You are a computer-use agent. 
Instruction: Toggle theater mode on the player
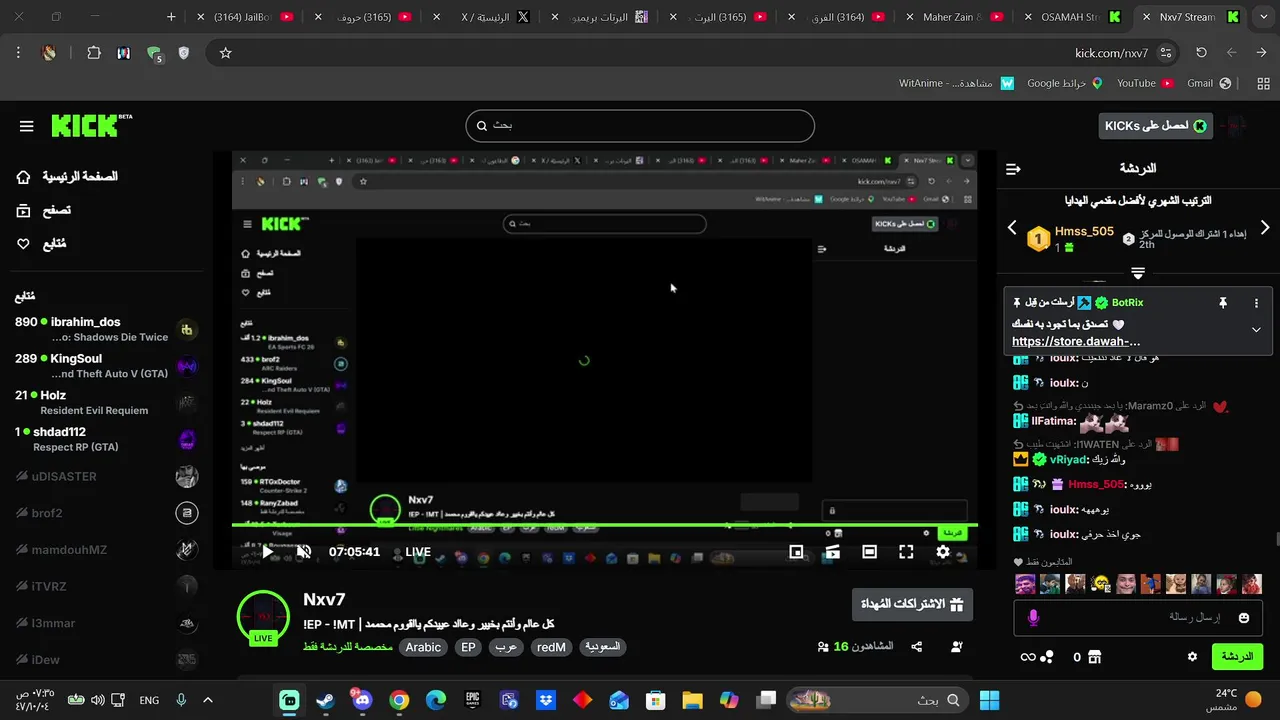click(869, 551)
